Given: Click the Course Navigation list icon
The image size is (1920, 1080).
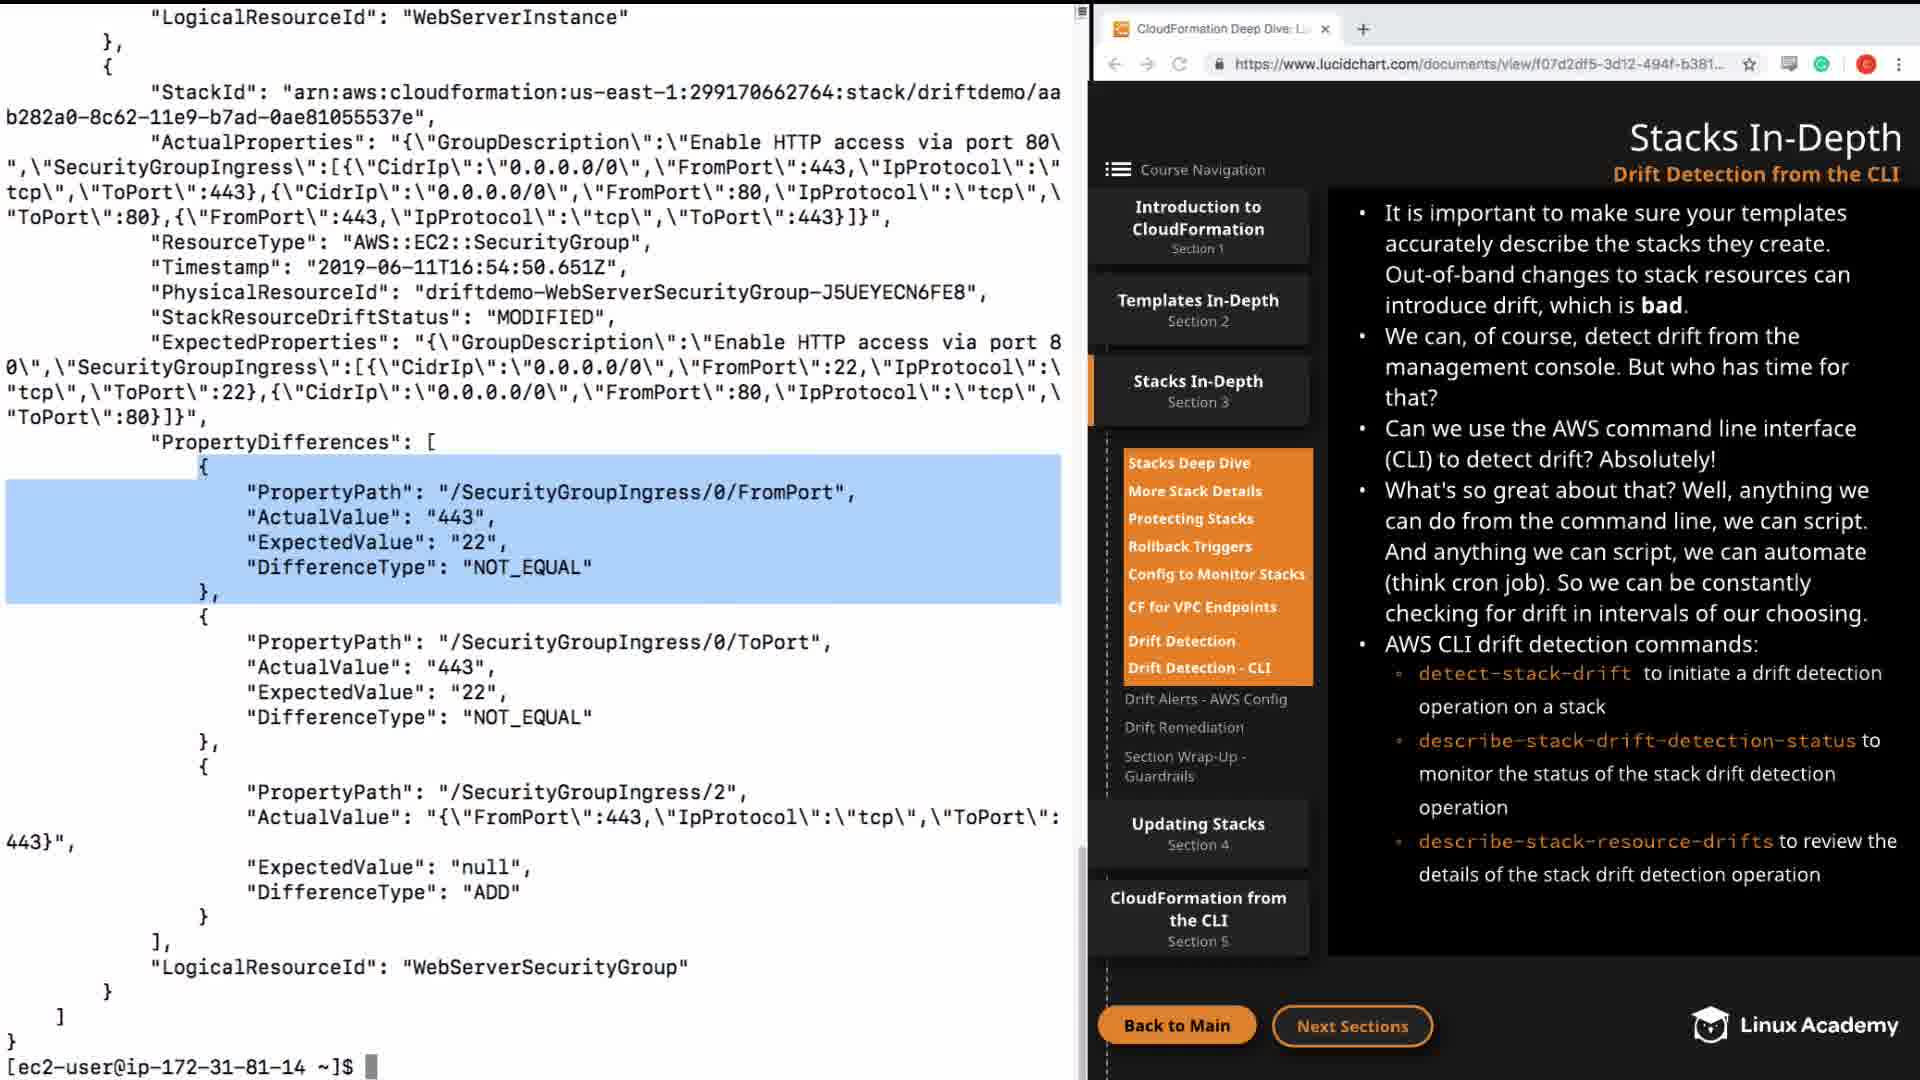Looking at the screenshot, I should 1118,170.
